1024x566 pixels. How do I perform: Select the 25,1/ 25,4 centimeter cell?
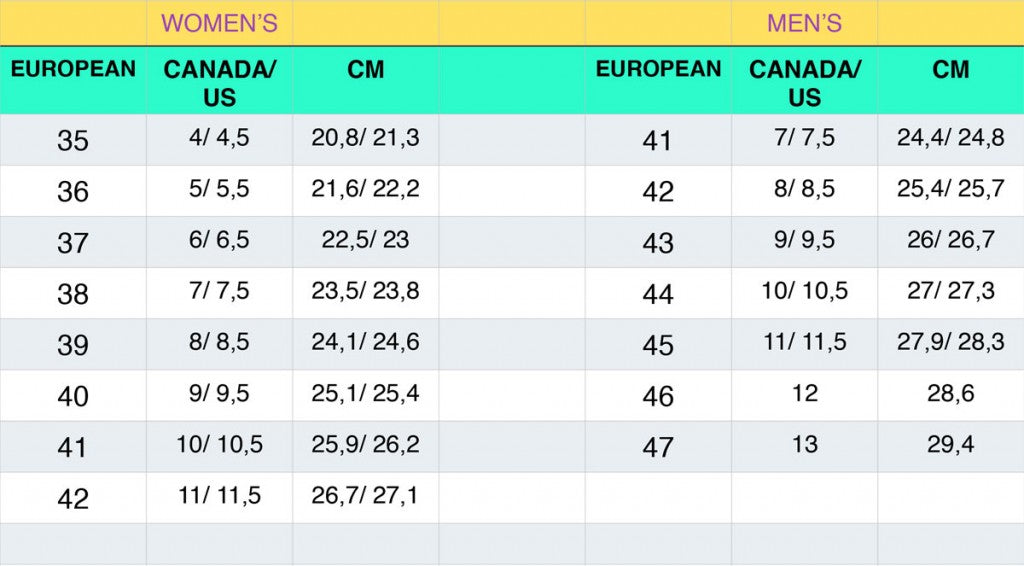click(x=365, y=394)
